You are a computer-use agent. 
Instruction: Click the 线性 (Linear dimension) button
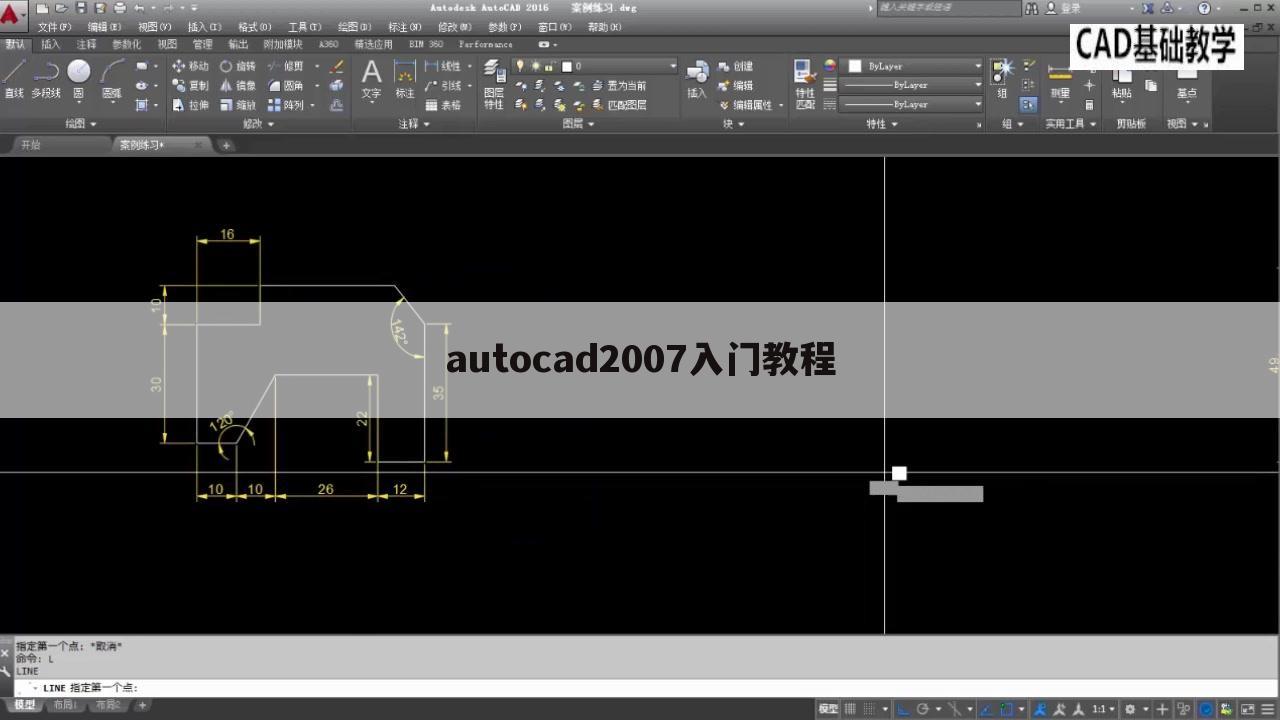[x=444, y=66]
